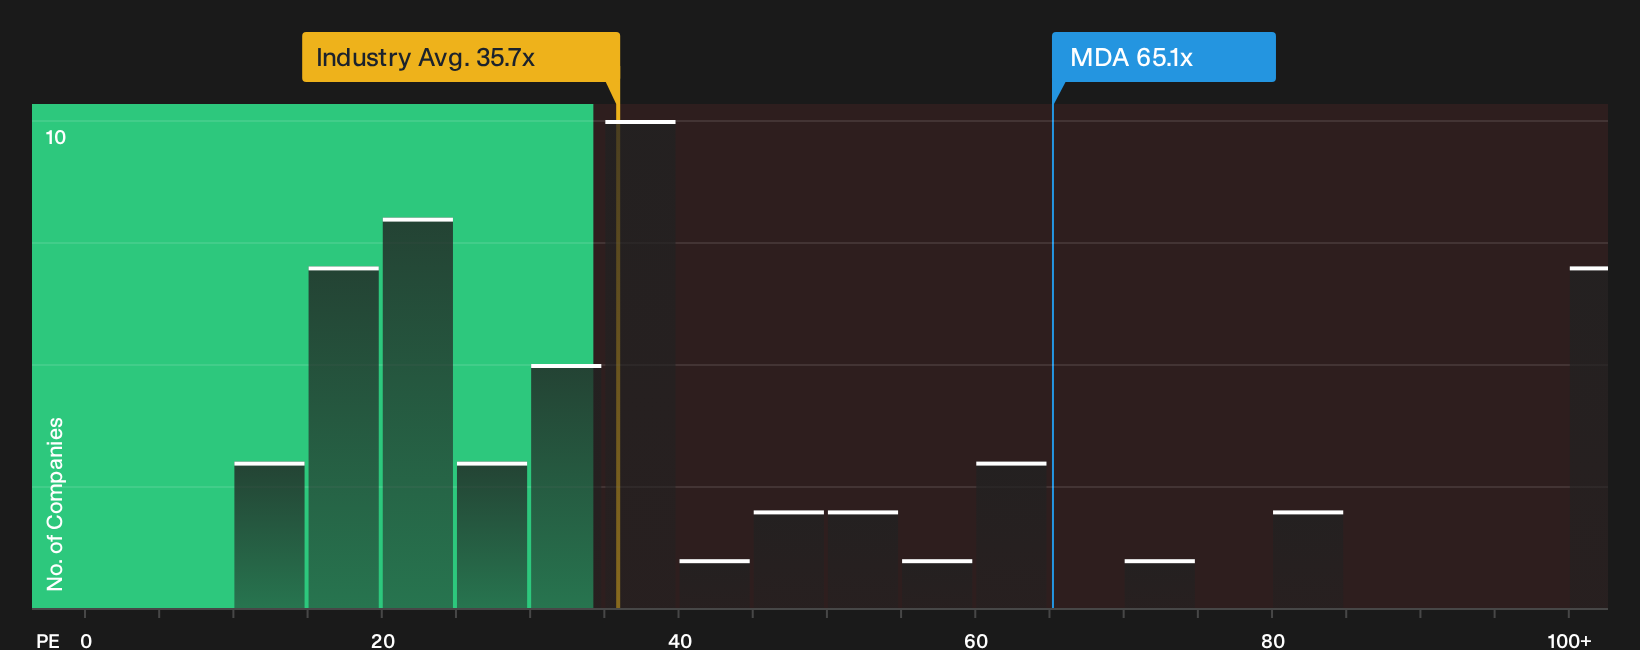This screenshot has width=1640, height=650.
Task: Select the histogram bar for PE 45-50
Action: tap(789, 559)
